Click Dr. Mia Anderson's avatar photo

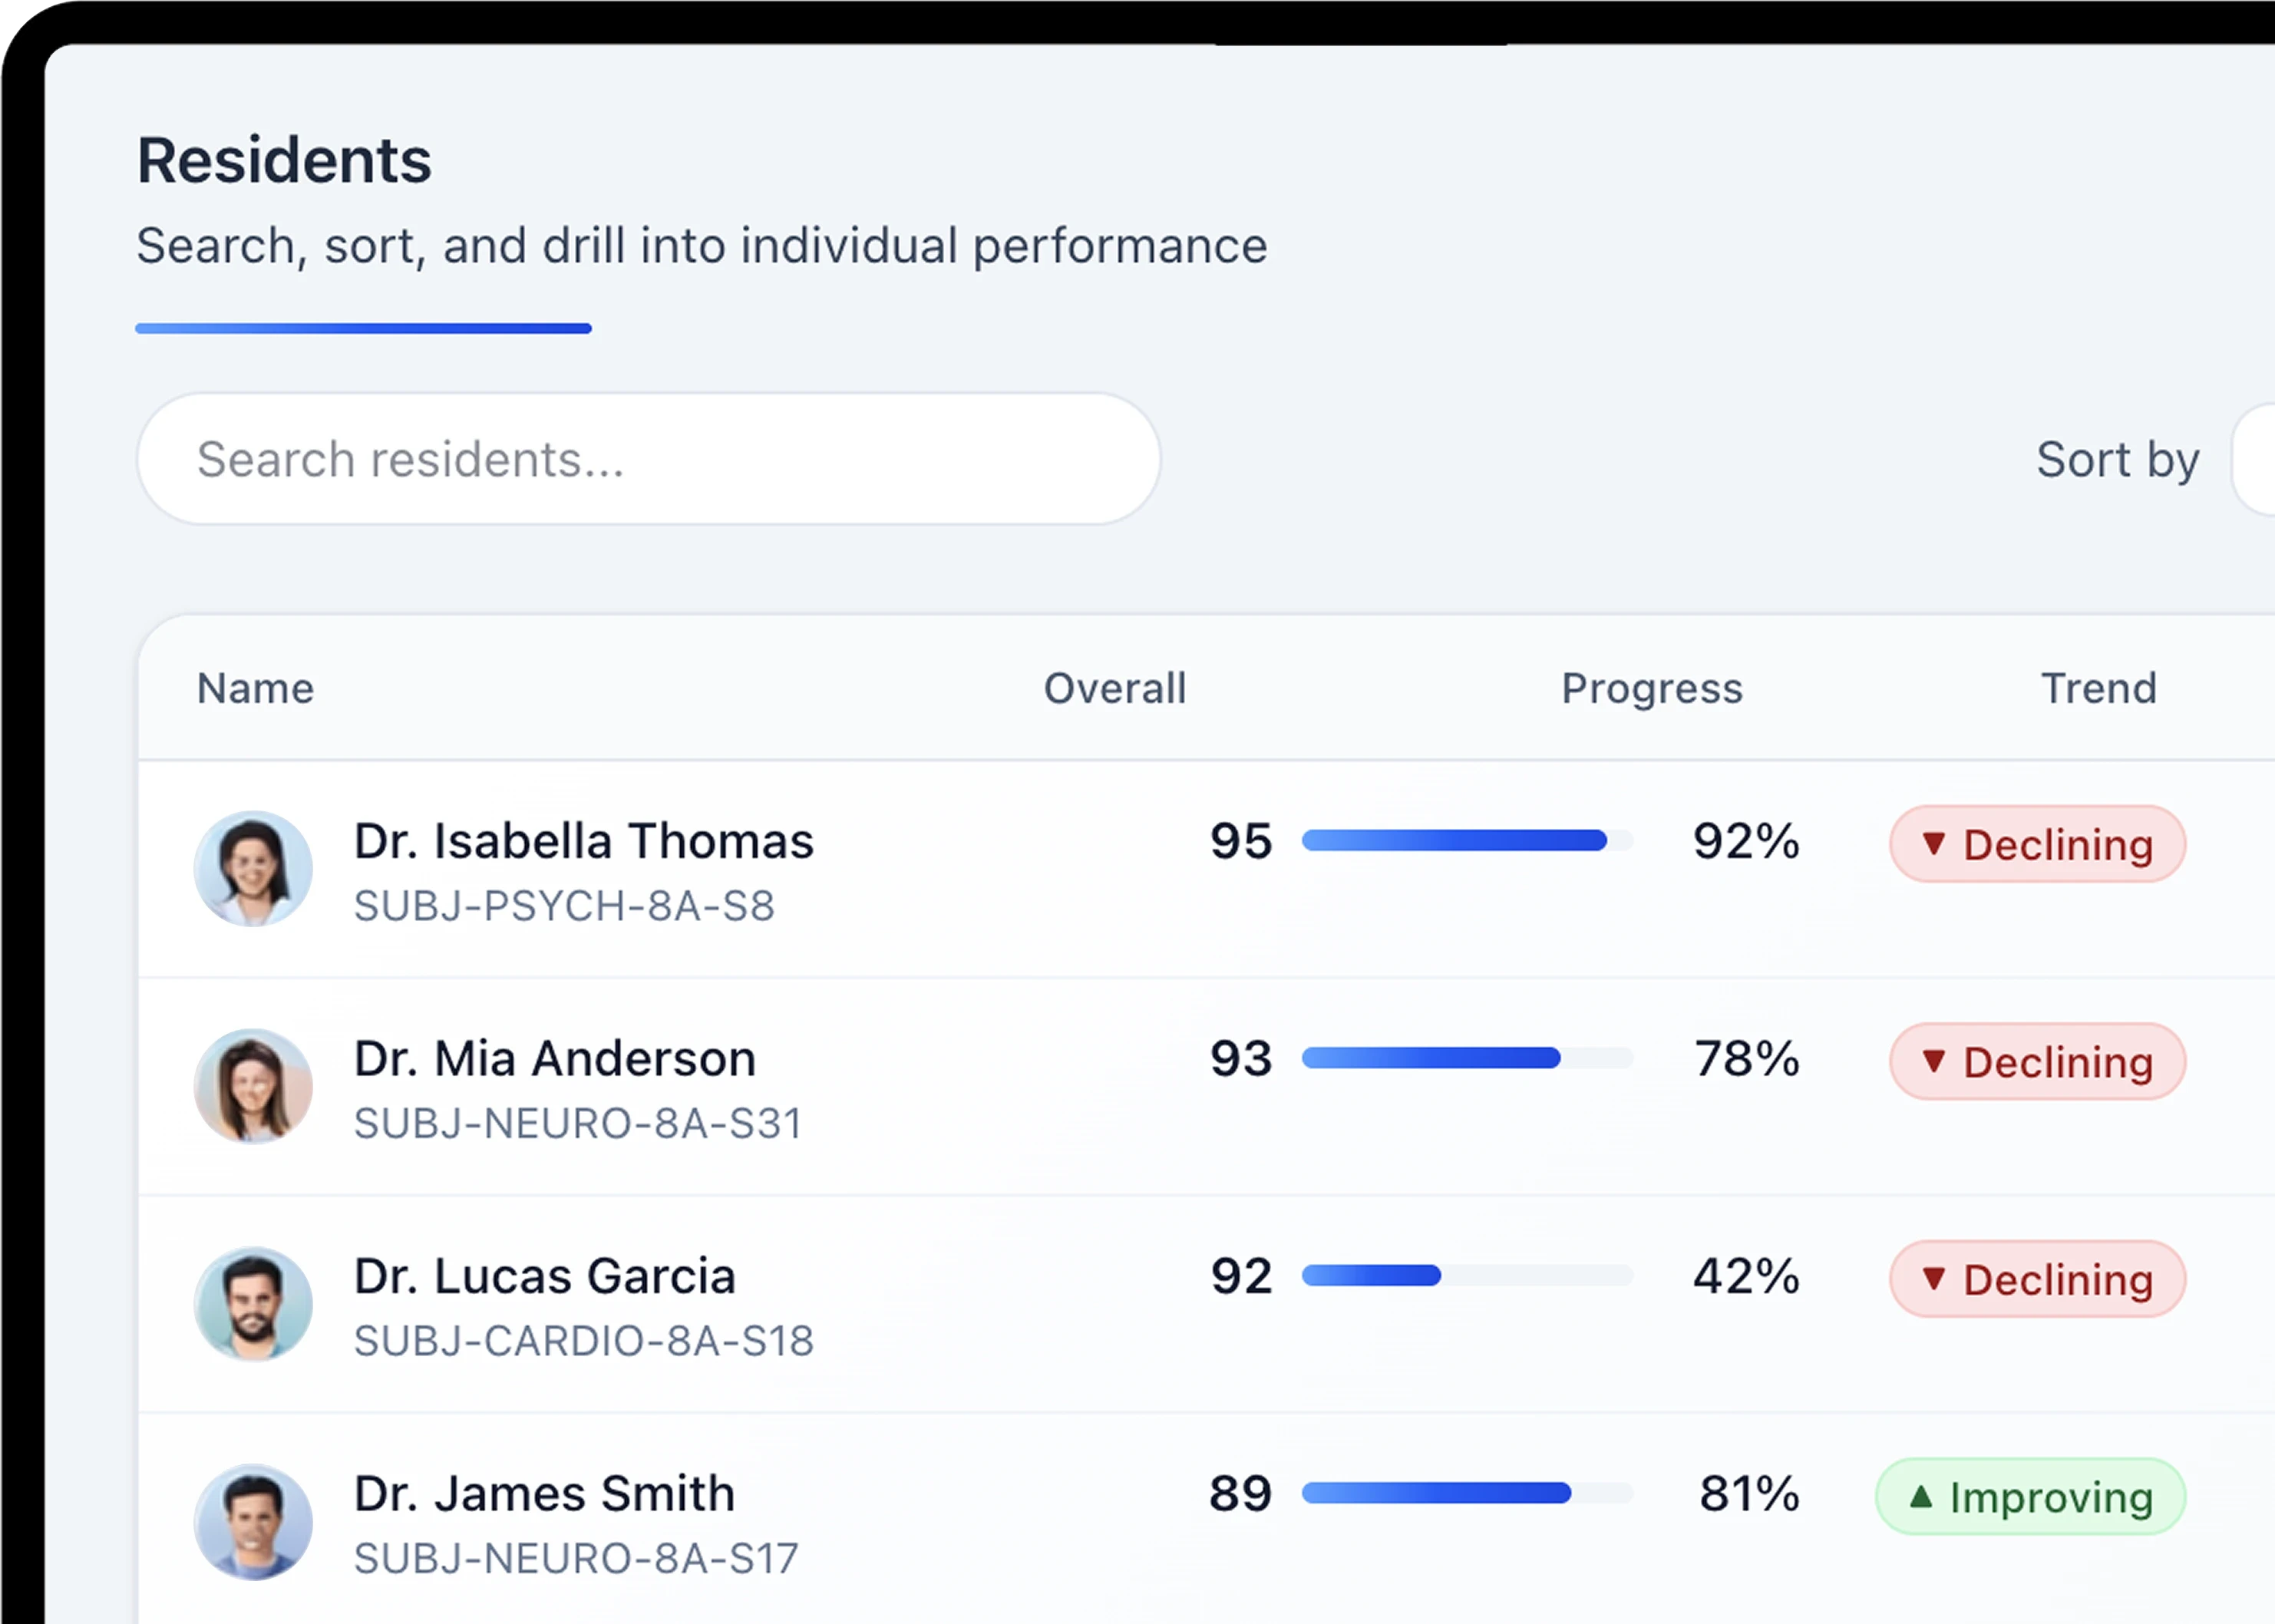253,1086
